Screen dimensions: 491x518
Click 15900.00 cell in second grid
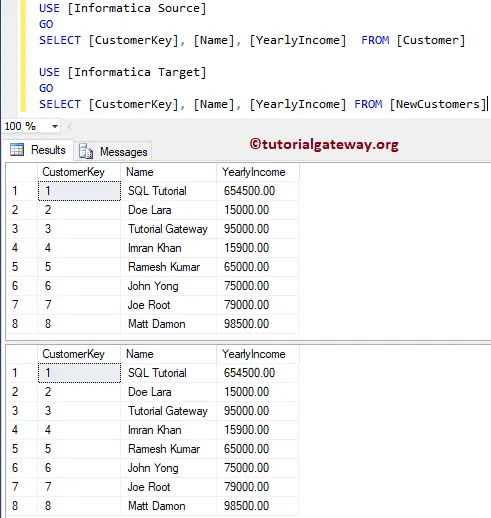257,430
